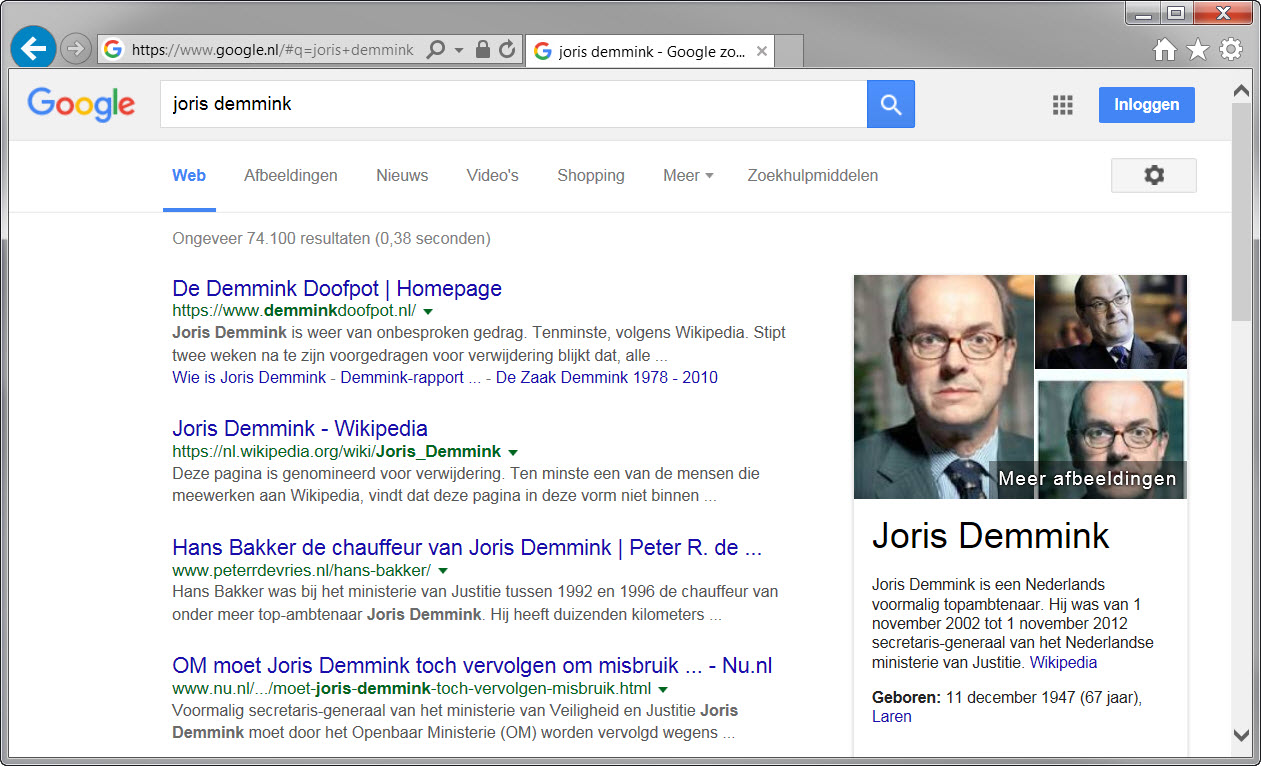
Task: Click the 'https://www.demminkdoofpot.nl/' green URL
Action: pyautogui.click(x=294, y=312)
